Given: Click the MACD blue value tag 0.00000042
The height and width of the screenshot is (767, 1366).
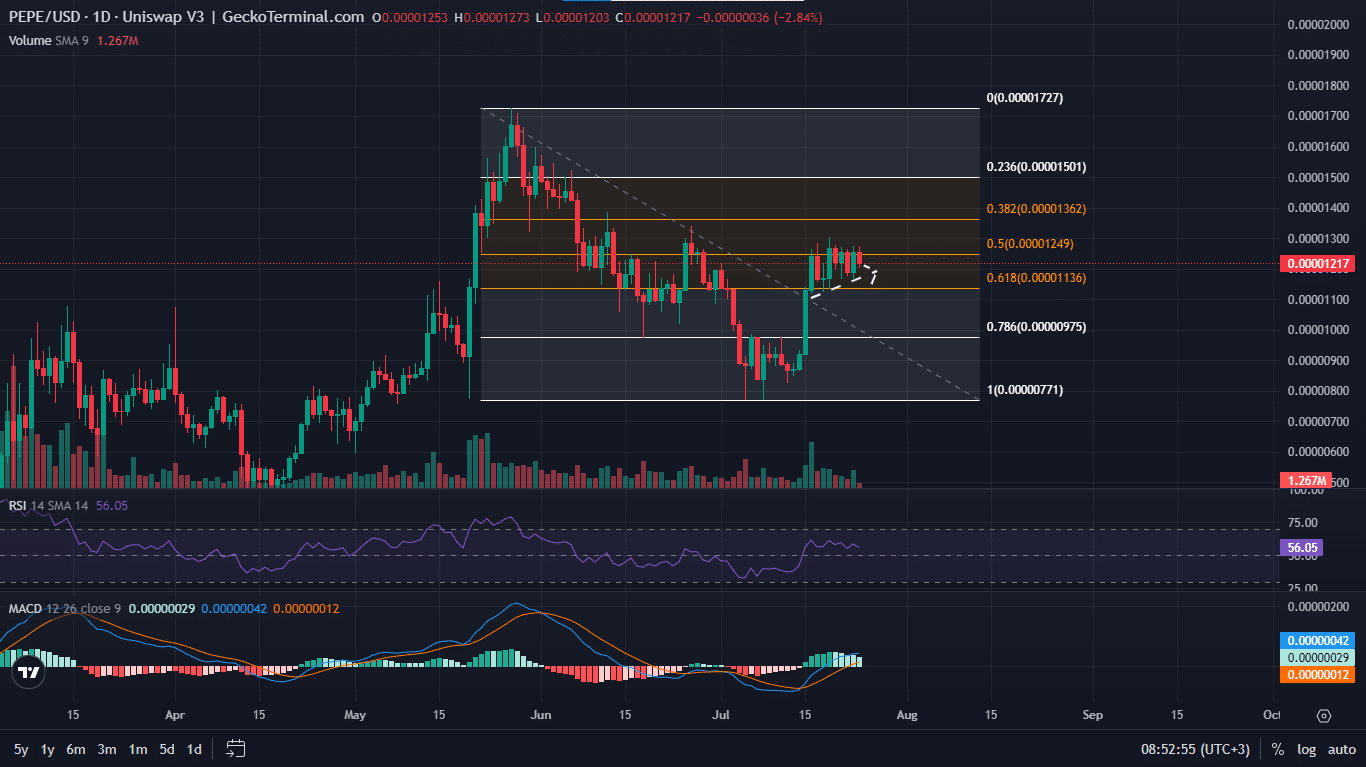Looking at the screenshot, I should point(1318,641).
